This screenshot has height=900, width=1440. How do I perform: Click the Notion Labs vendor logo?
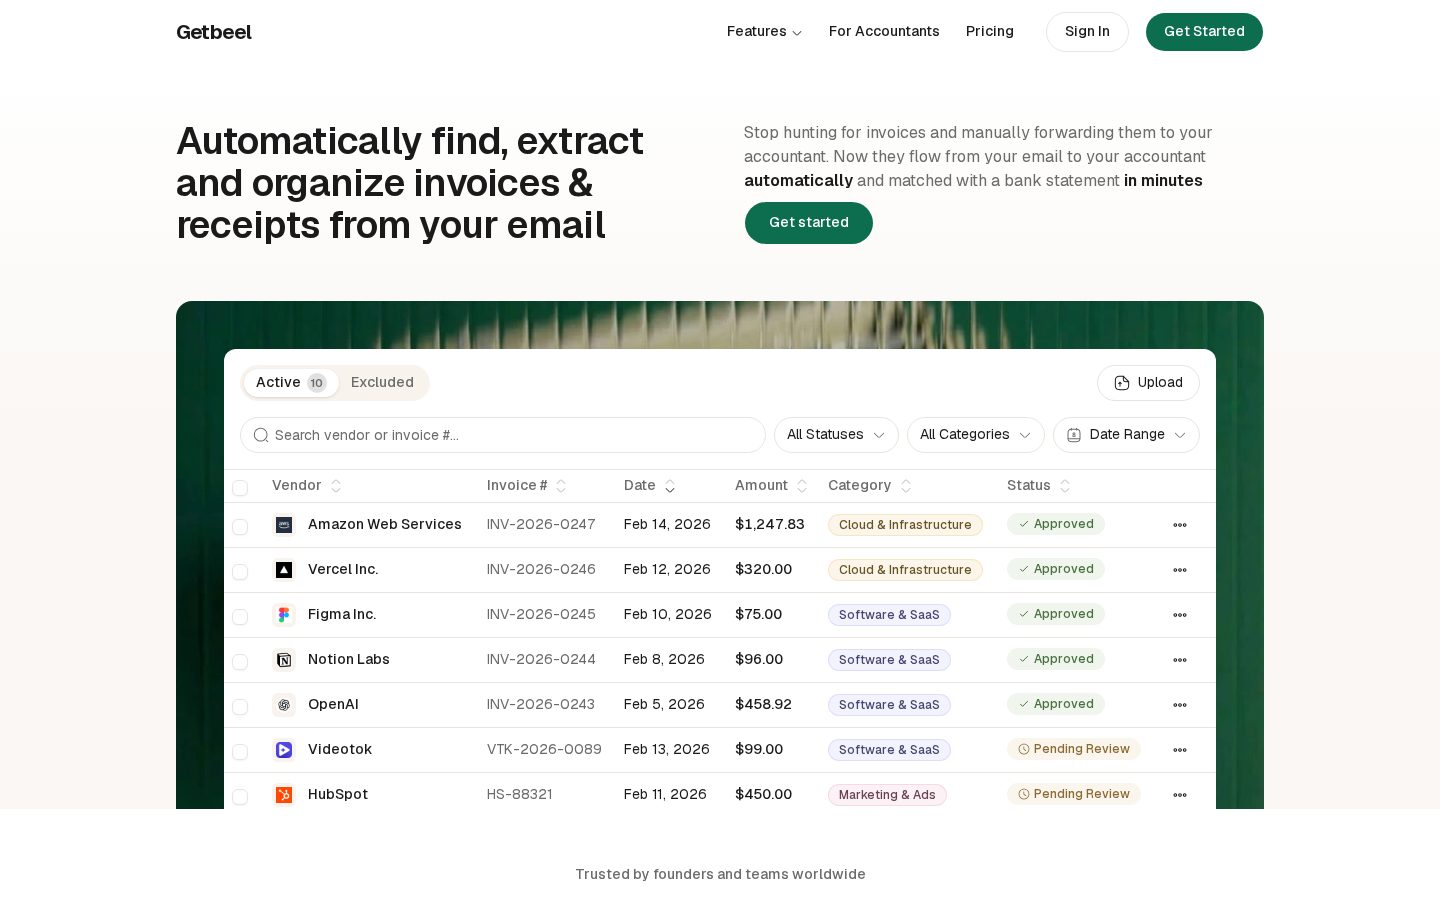tap(284, 660)
